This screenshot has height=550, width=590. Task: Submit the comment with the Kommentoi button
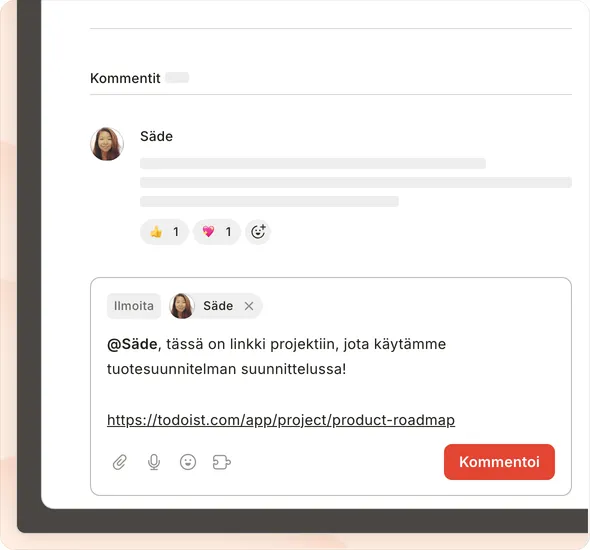point(499,462)
